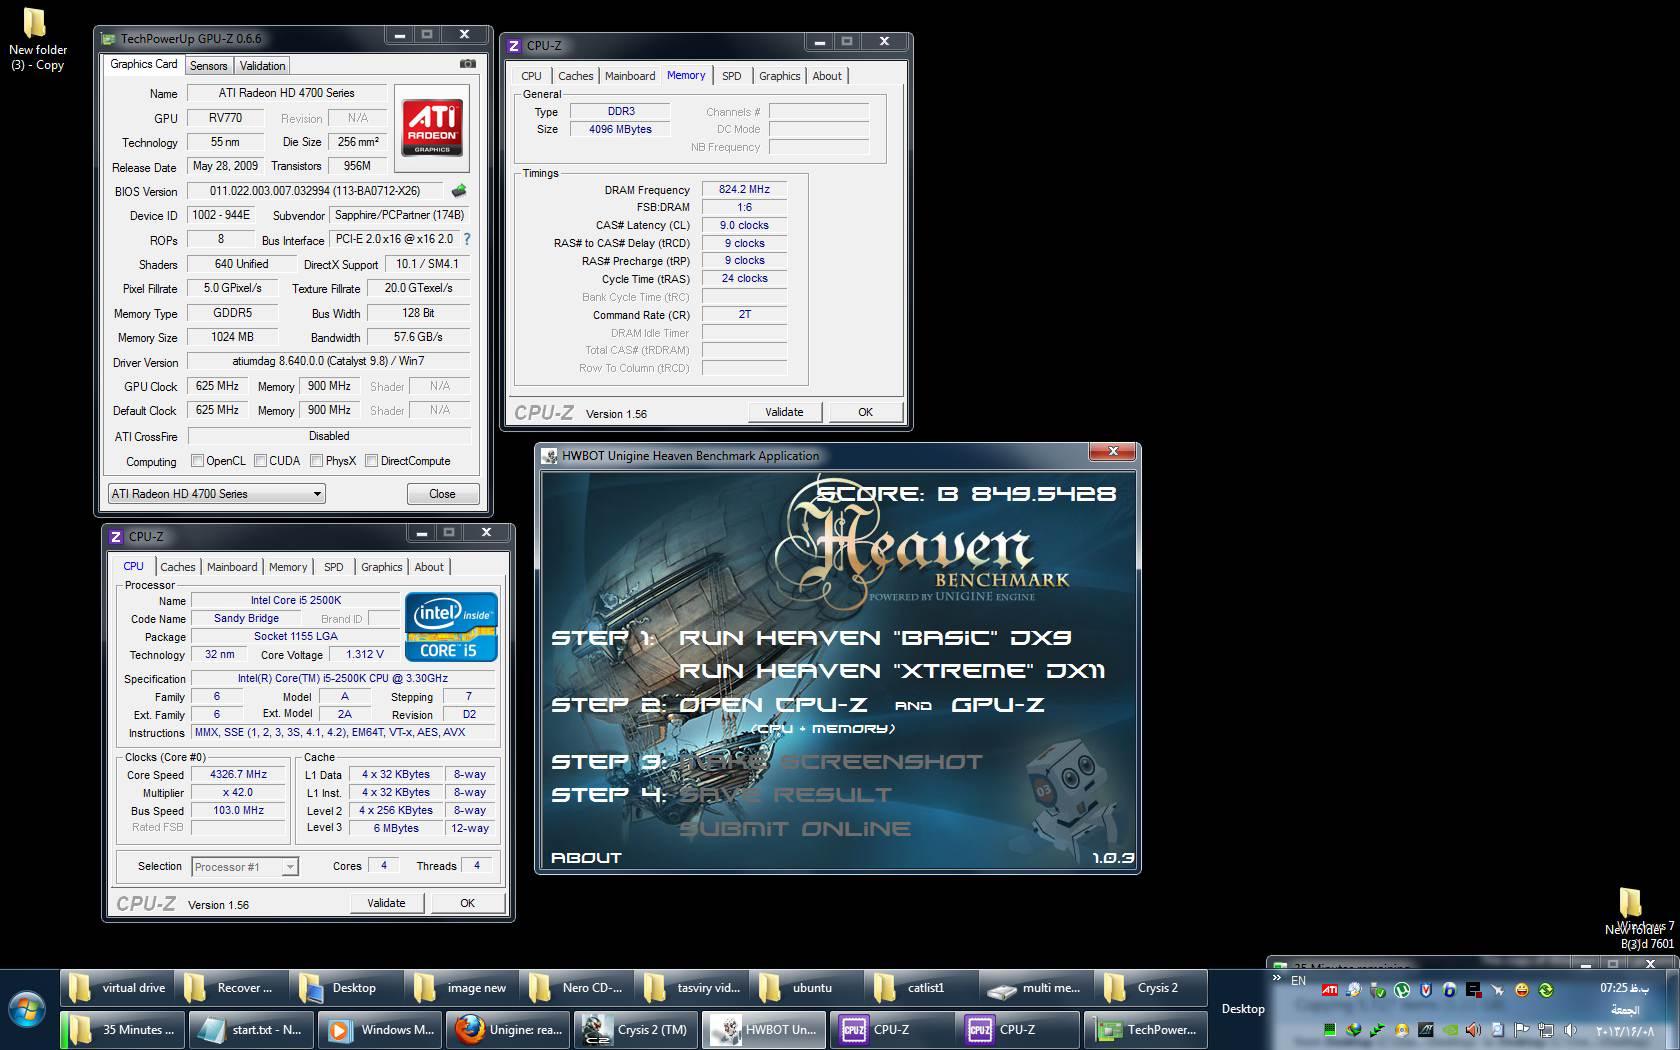Click the DRAM Frequency value 824.2 MHz
This screenshot has height=1050, width=1680.
[744, 189]
